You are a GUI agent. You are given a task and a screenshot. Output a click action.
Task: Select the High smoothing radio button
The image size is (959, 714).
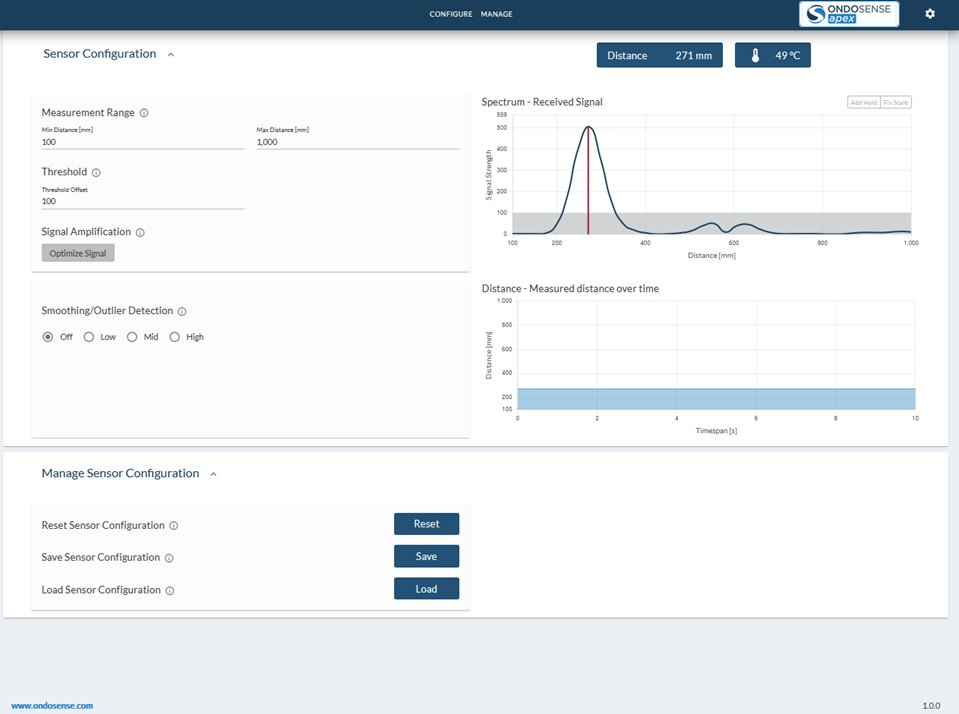(175, 337)
